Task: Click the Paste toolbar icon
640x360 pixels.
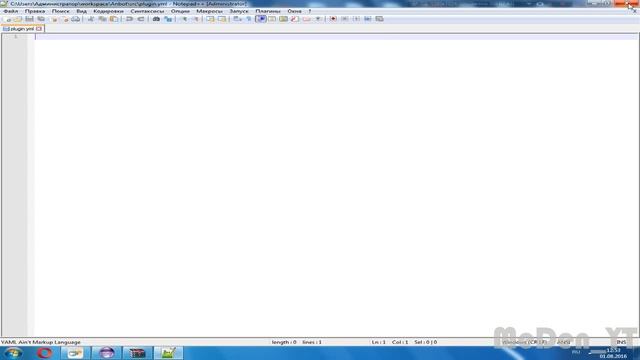Action: 114,19
